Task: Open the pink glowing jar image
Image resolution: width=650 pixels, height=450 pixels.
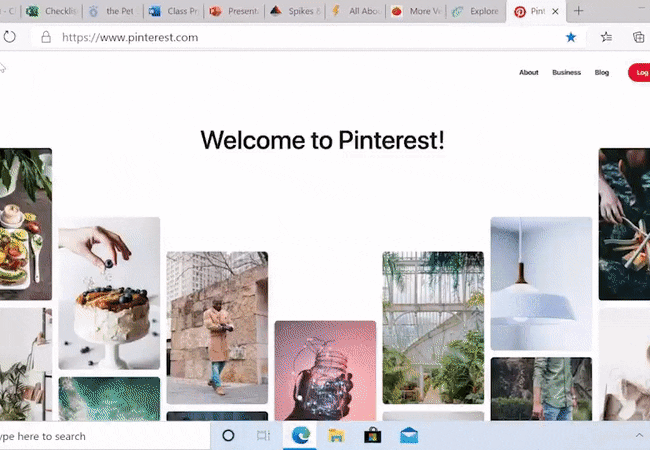Action: [325, 370]
